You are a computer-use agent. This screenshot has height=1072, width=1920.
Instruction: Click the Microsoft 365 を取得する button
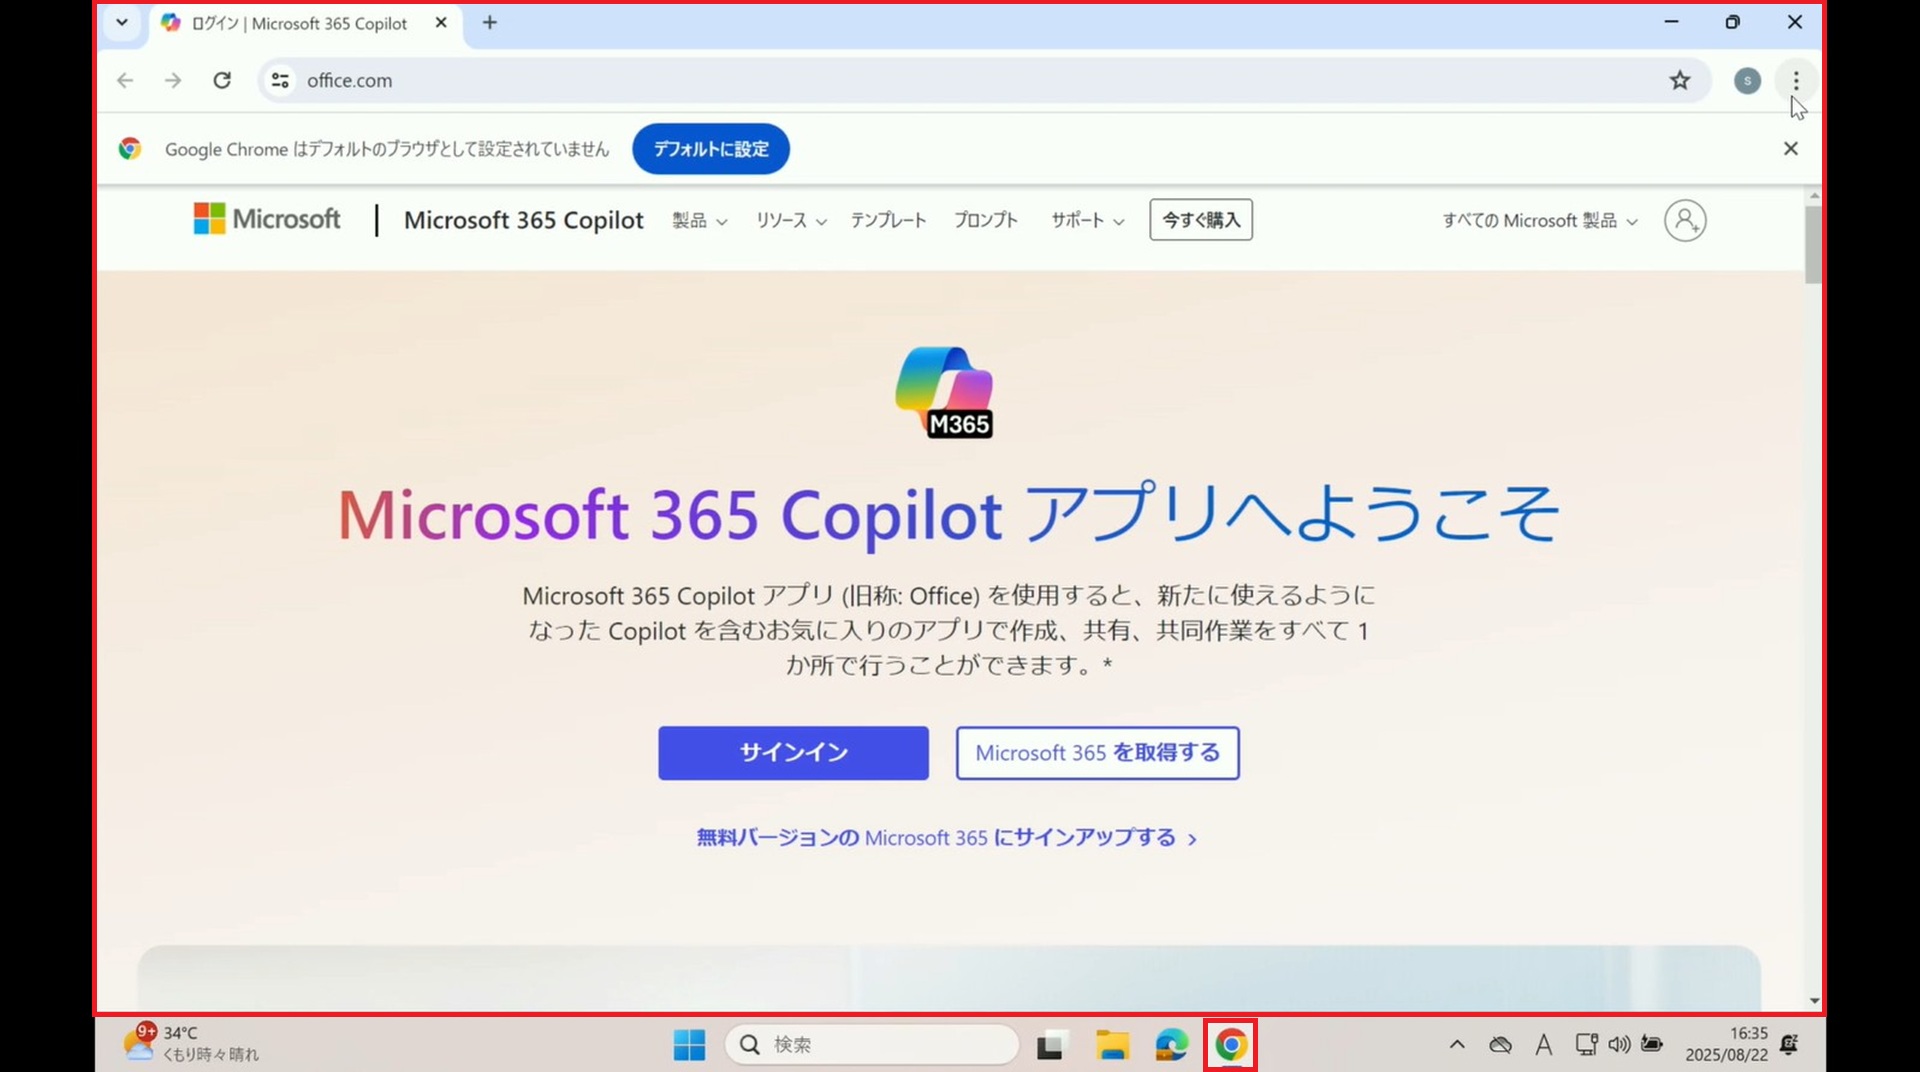[1097, 753]
